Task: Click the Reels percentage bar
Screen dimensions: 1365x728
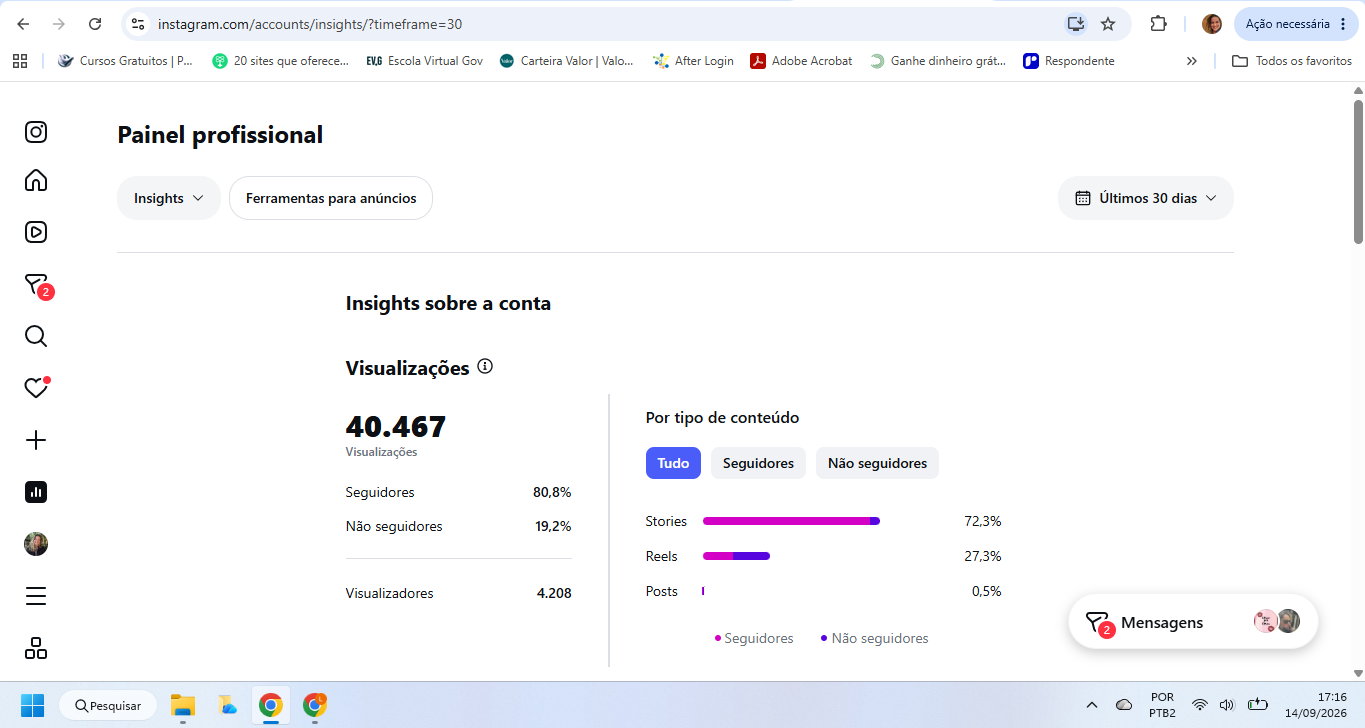Action: click(736, 556)
